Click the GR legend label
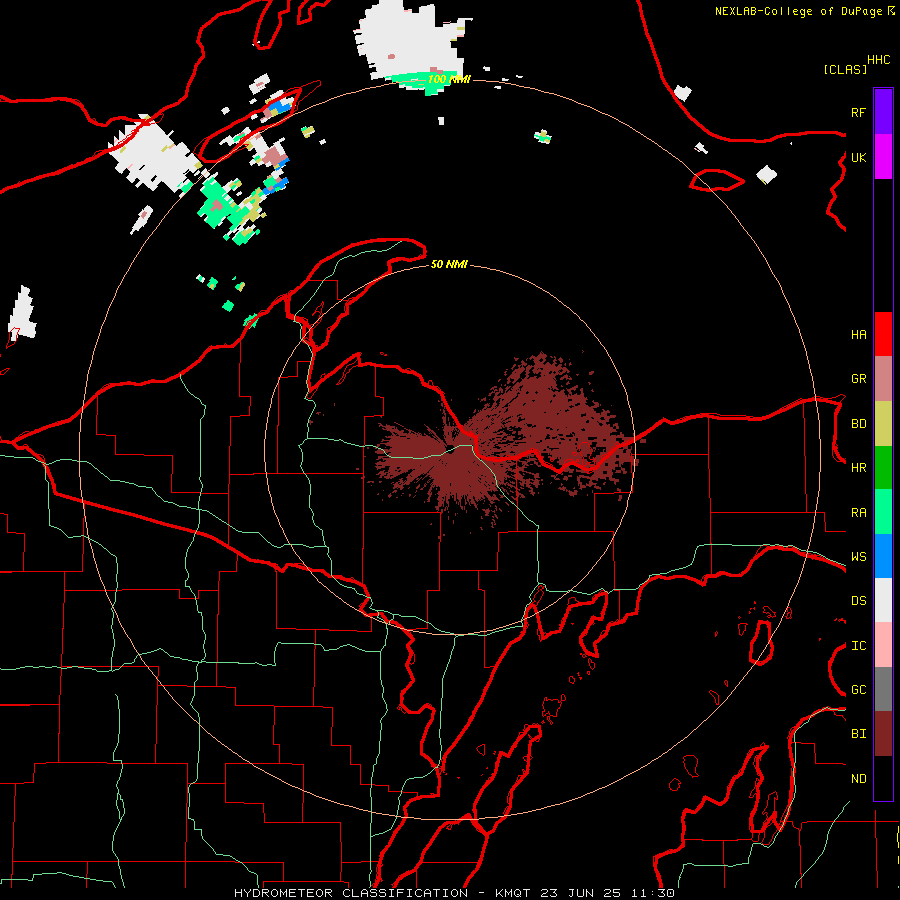This screenshot has width=900, height=900. [858, 379]
